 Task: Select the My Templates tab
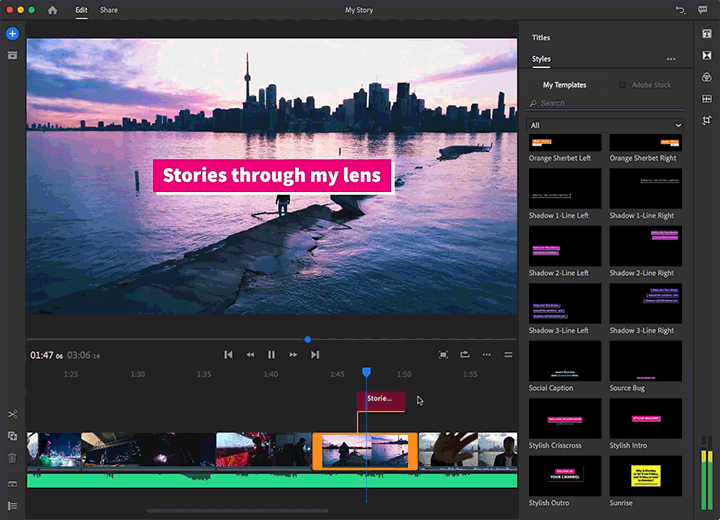[x=564, y=85]
